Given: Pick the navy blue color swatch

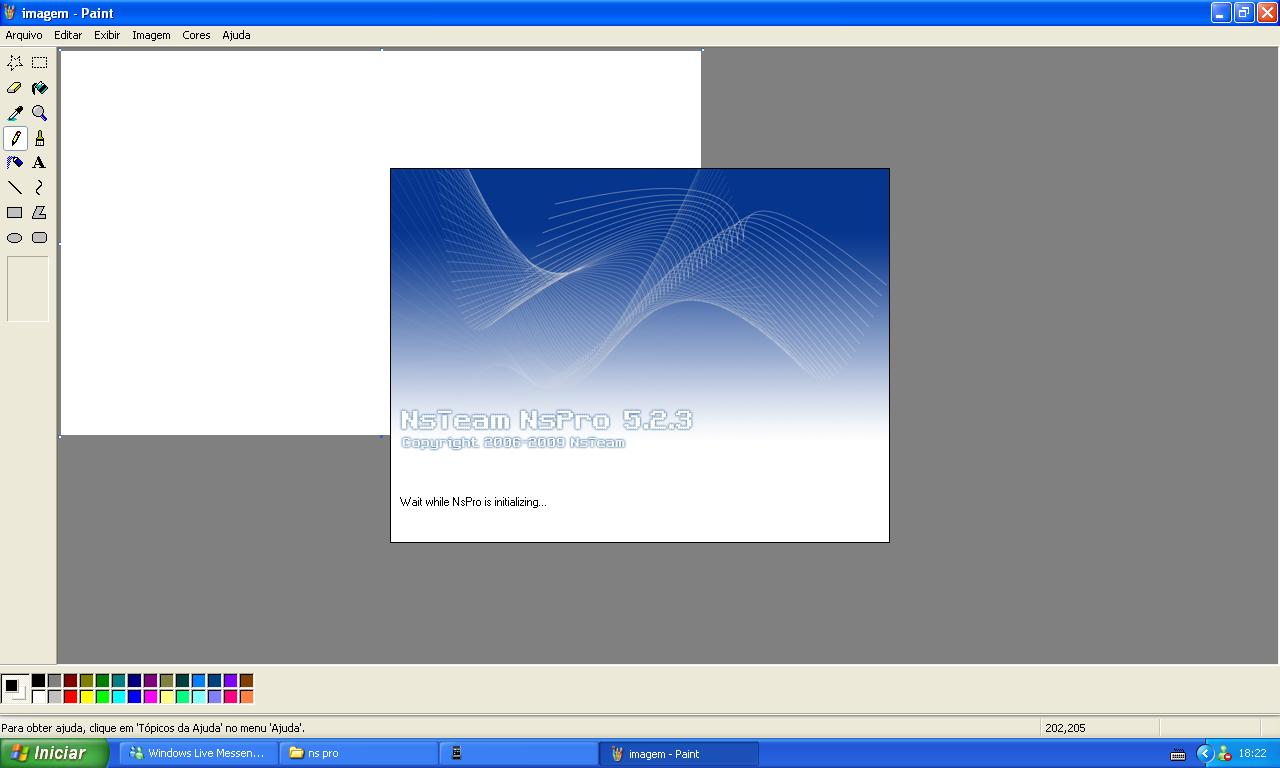Looking at the screenshot, I should tap(134, 681).
